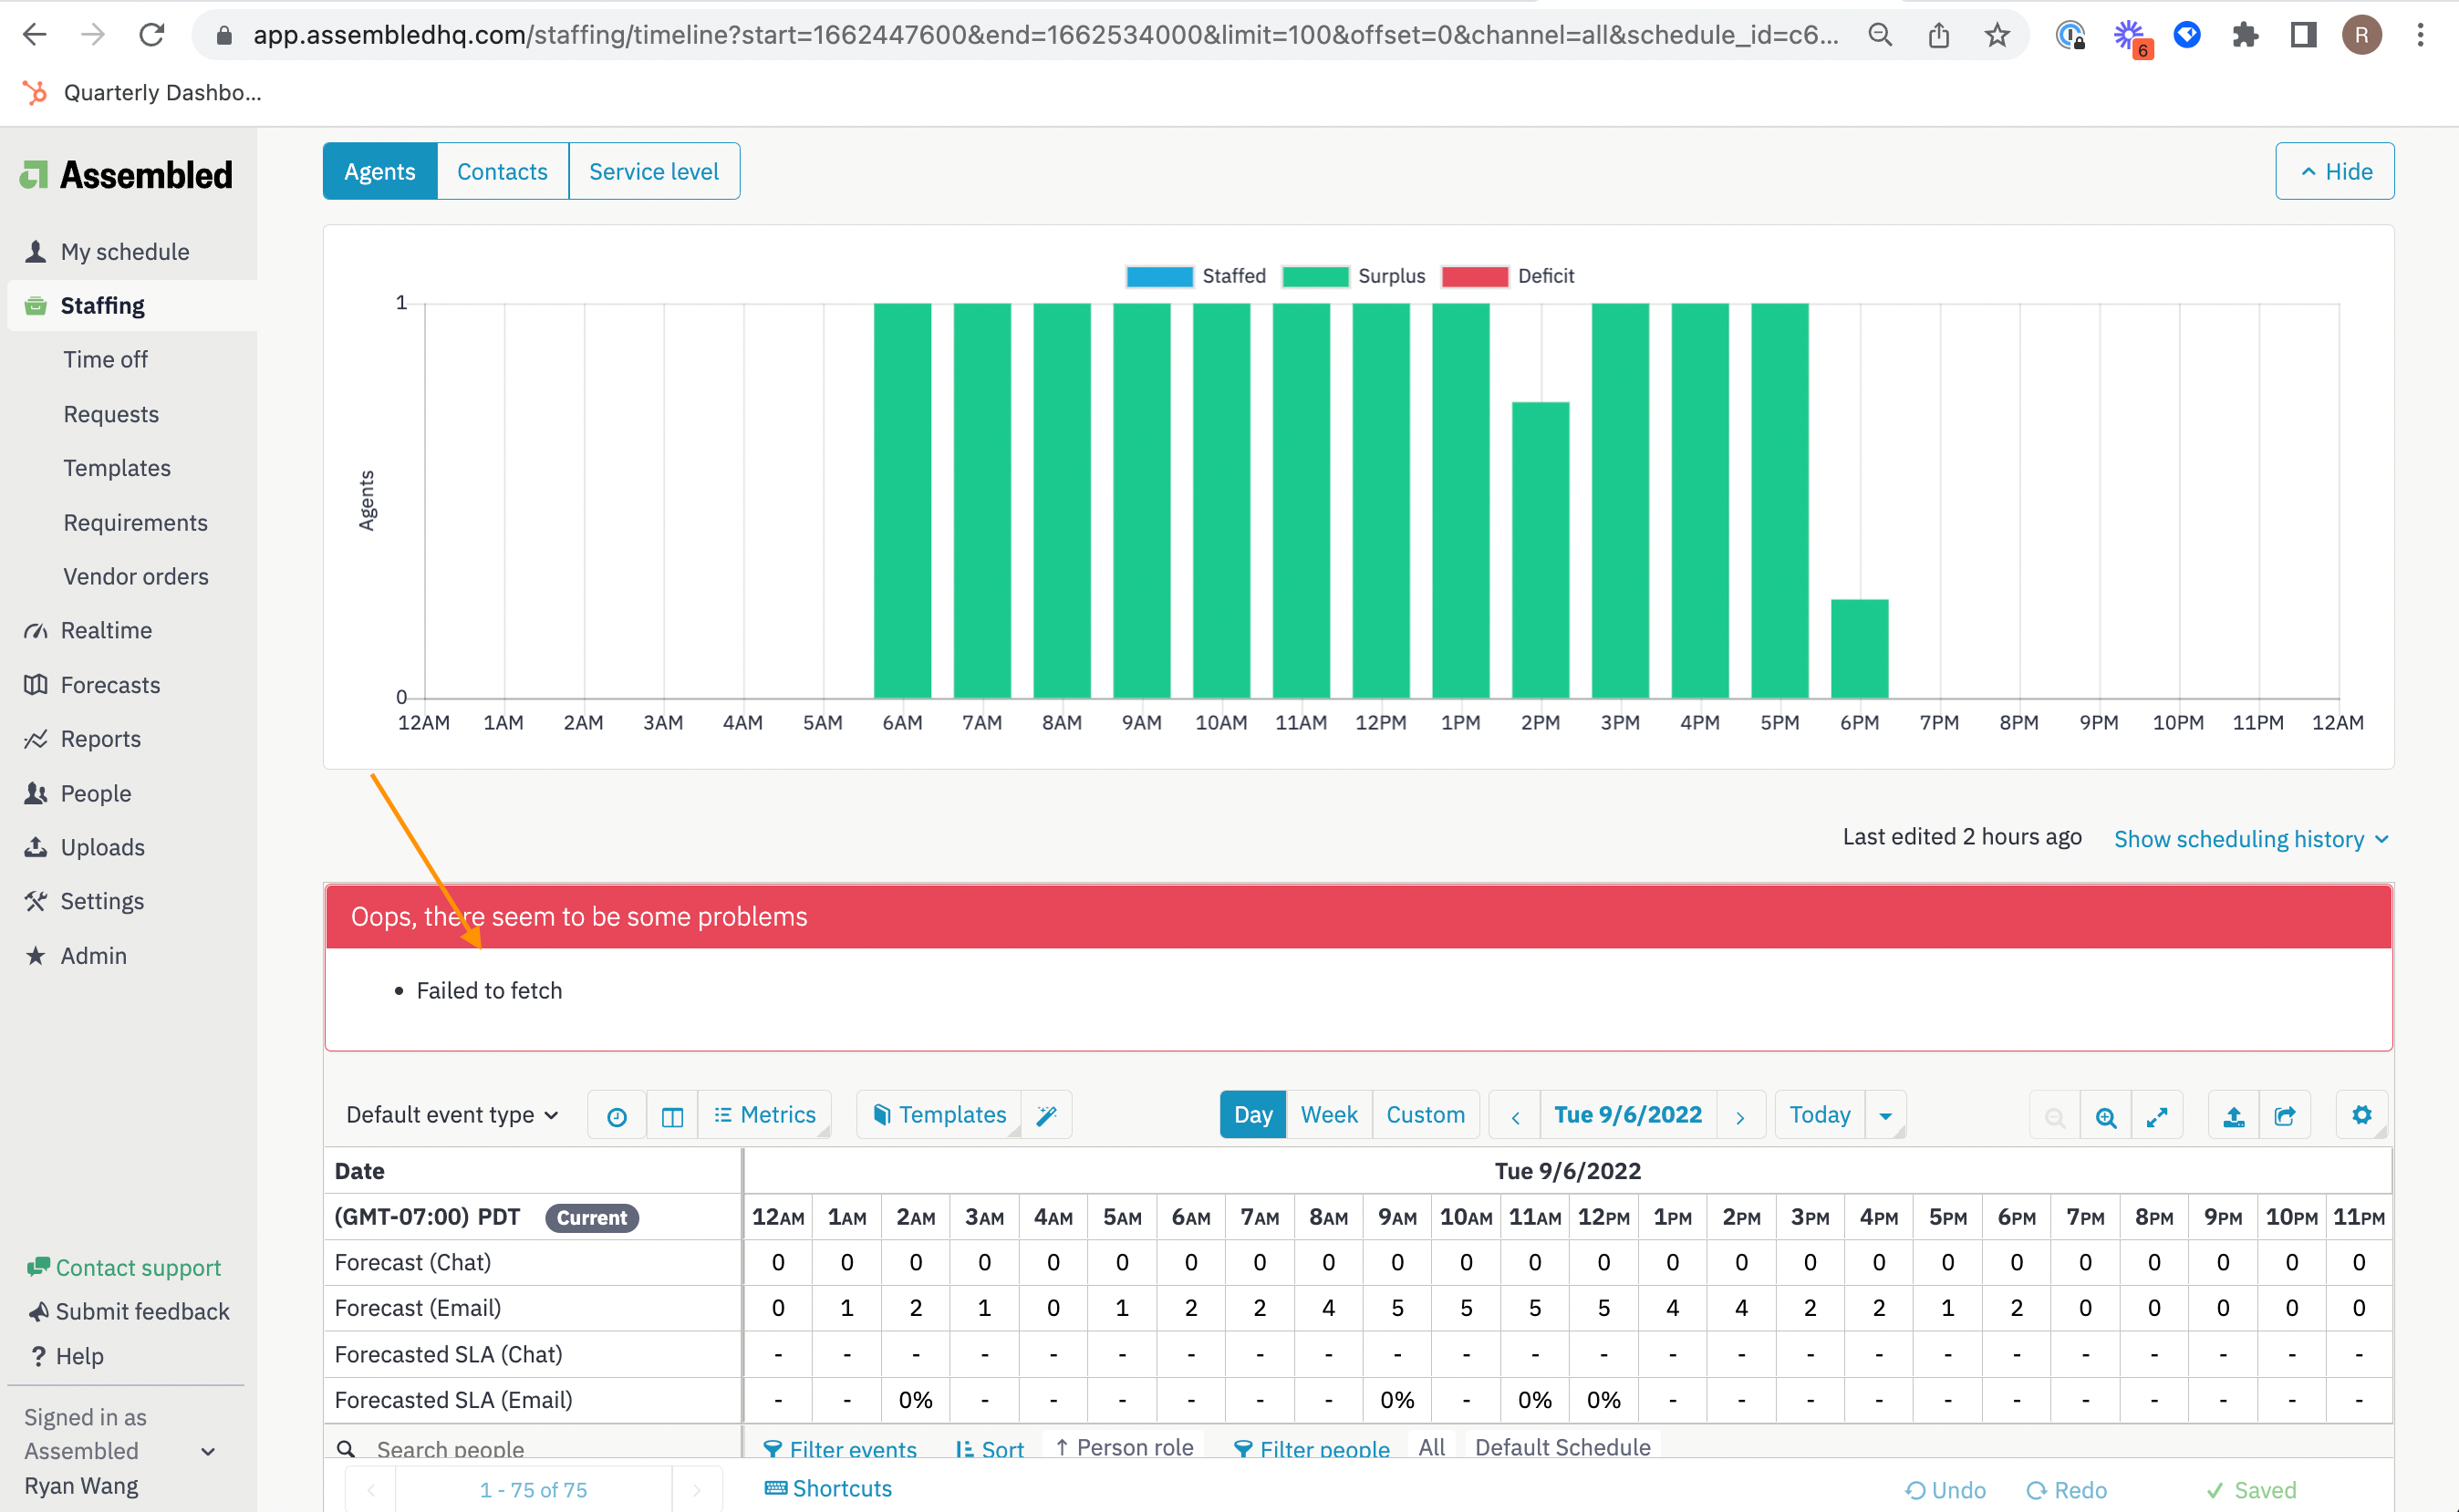Screen dimensions: 2459x1512
Task: Click the upload schedule icon
Action: pyautogui.click(x=2234, y=1116)
